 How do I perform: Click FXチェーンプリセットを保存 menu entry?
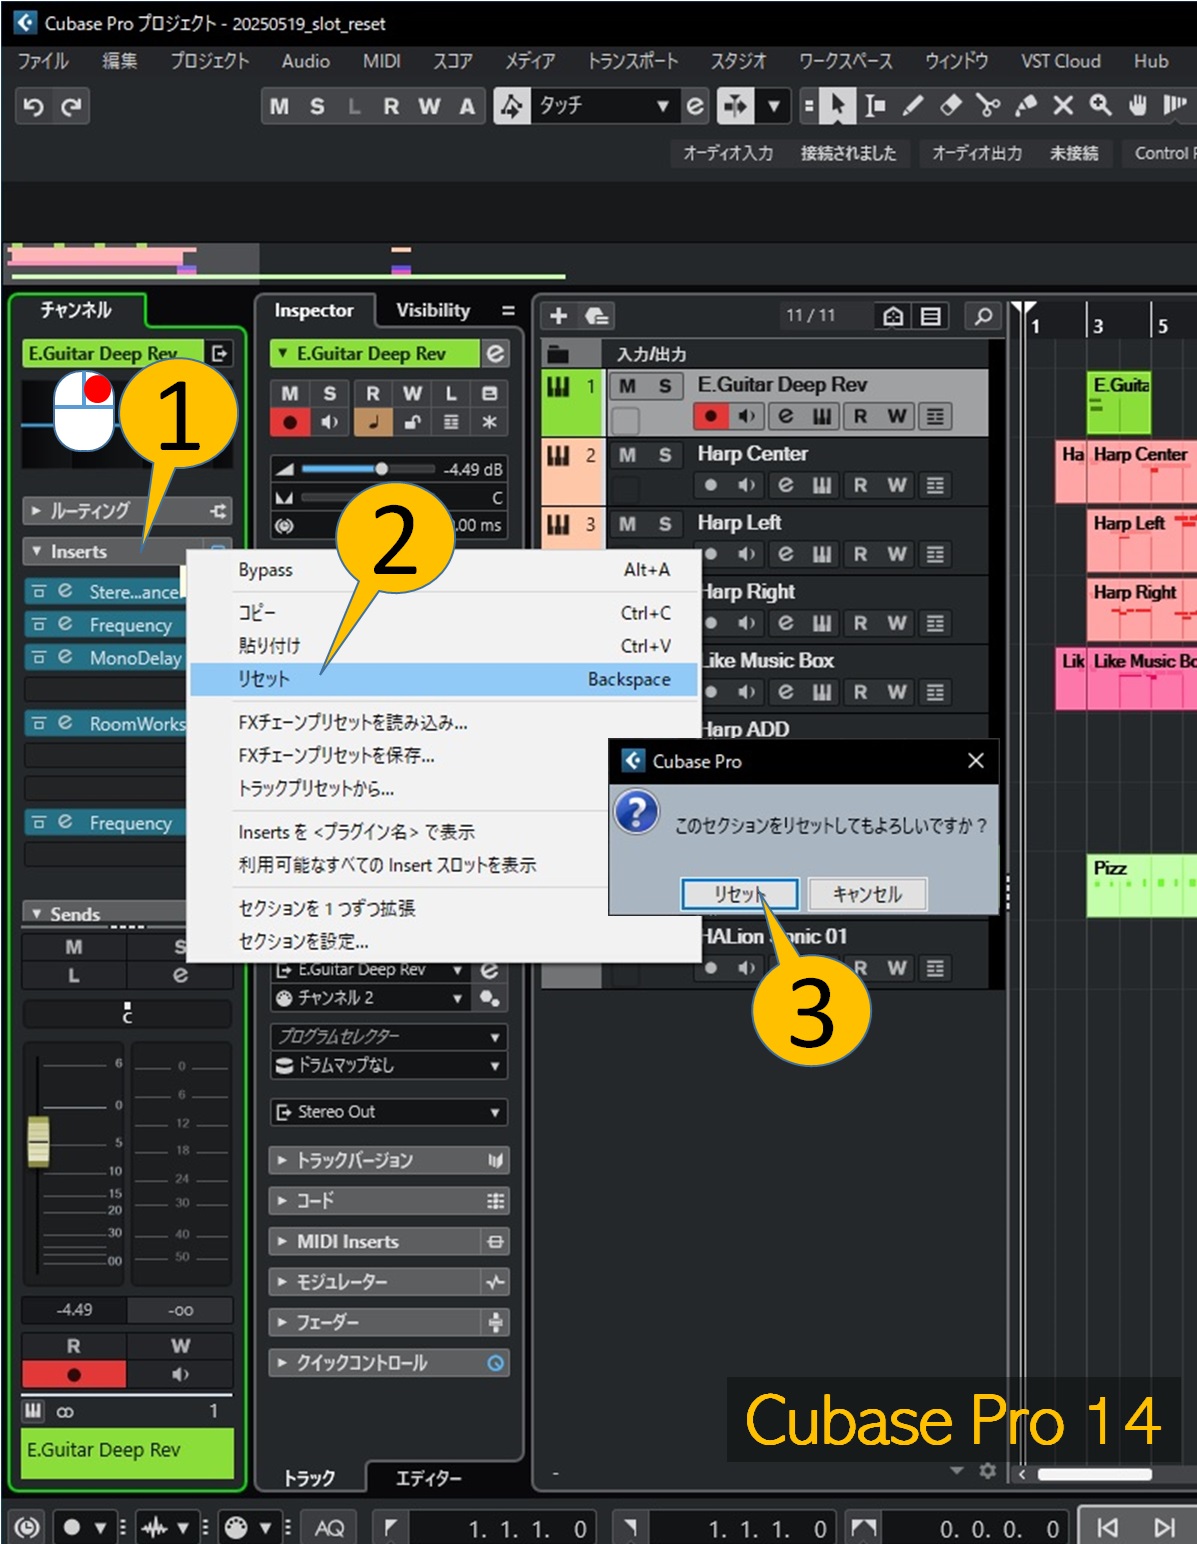pyautogui.click(x=336, y=755)
